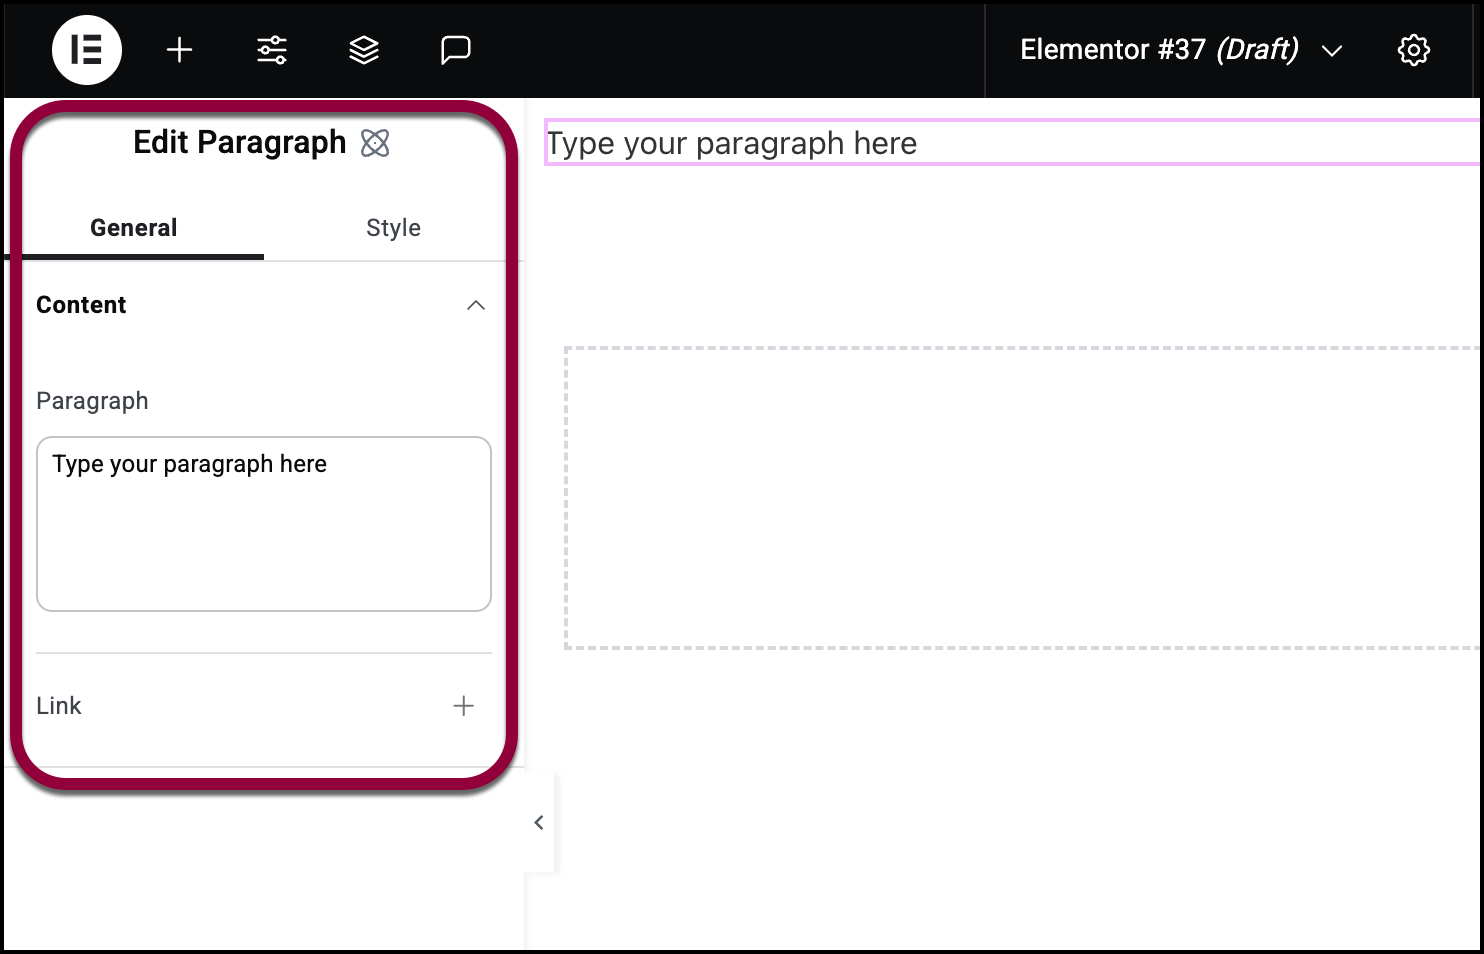Open page settings gear icon
The width and height of the screenshot is (1484, 954).
pyautogui.click(x=1414, y=50)
